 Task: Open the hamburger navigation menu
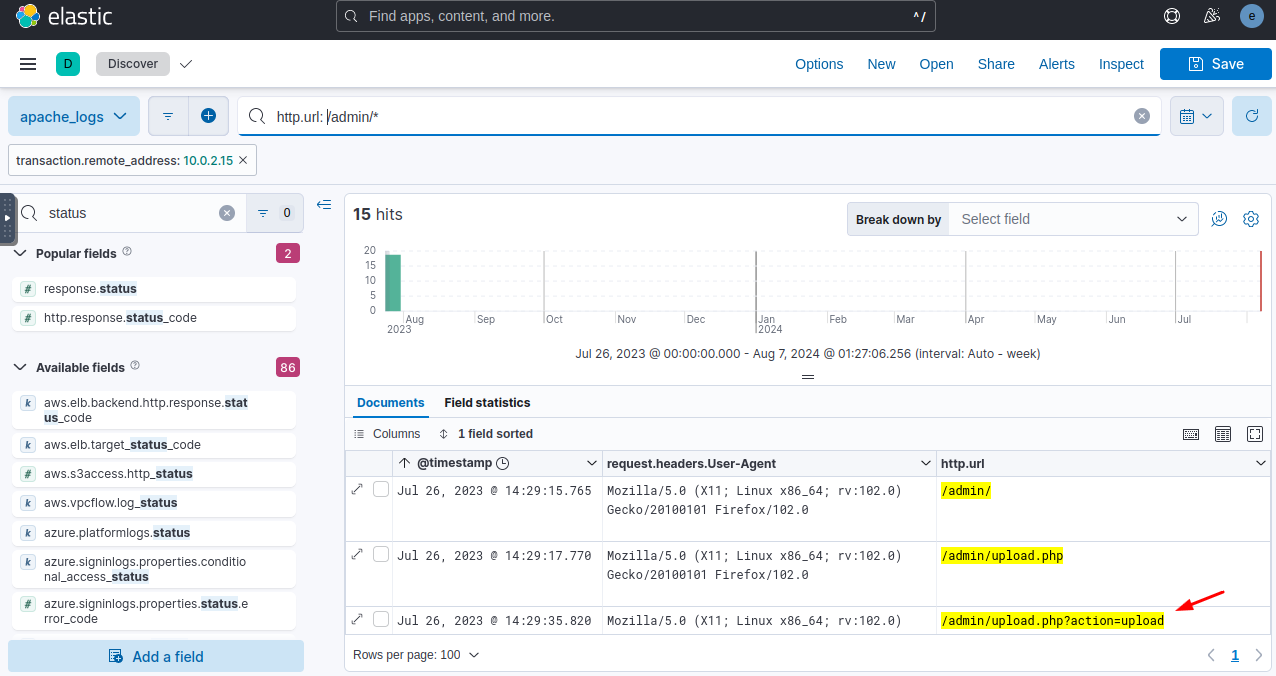(x=28, y=64)
